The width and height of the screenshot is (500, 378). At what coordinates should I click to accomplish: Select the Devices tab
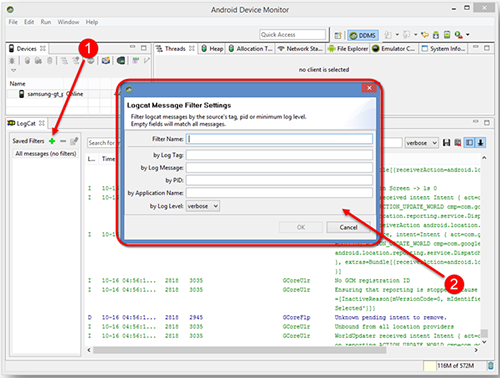[x=27, y=49]
